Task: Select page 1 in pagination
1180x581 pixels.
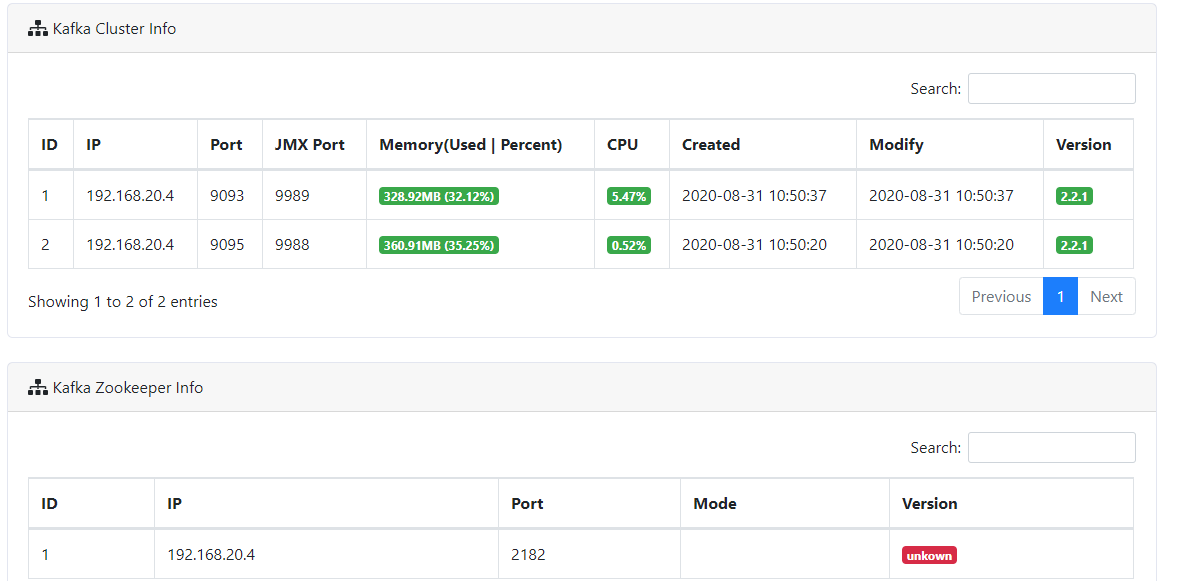Action: pos(1060,297)
